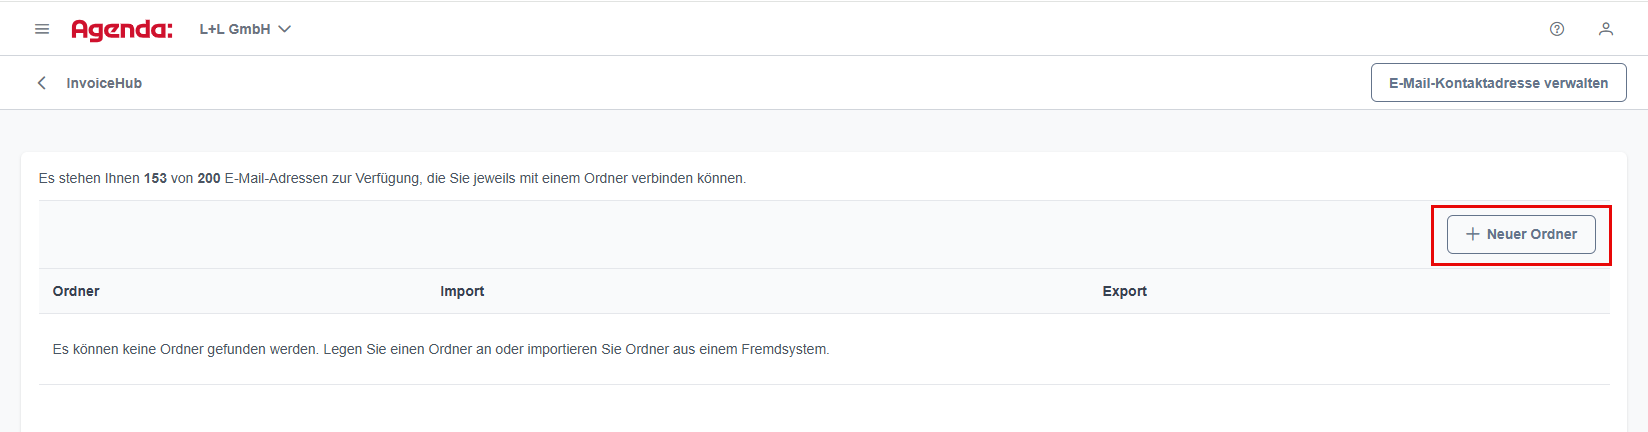Select the InvoiceHub page title
Image resolution: width=1648 pixels, height=432 pixels.
click(104, 83)
